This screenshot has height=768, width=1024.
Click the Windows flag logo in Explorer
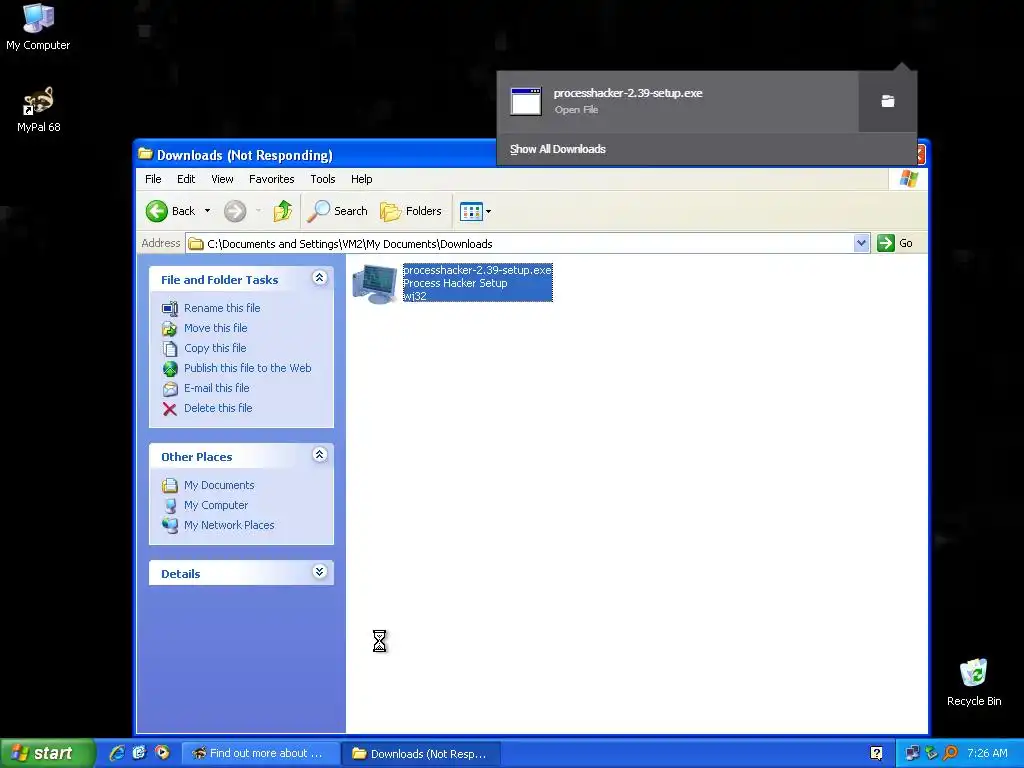click(908, 179)
